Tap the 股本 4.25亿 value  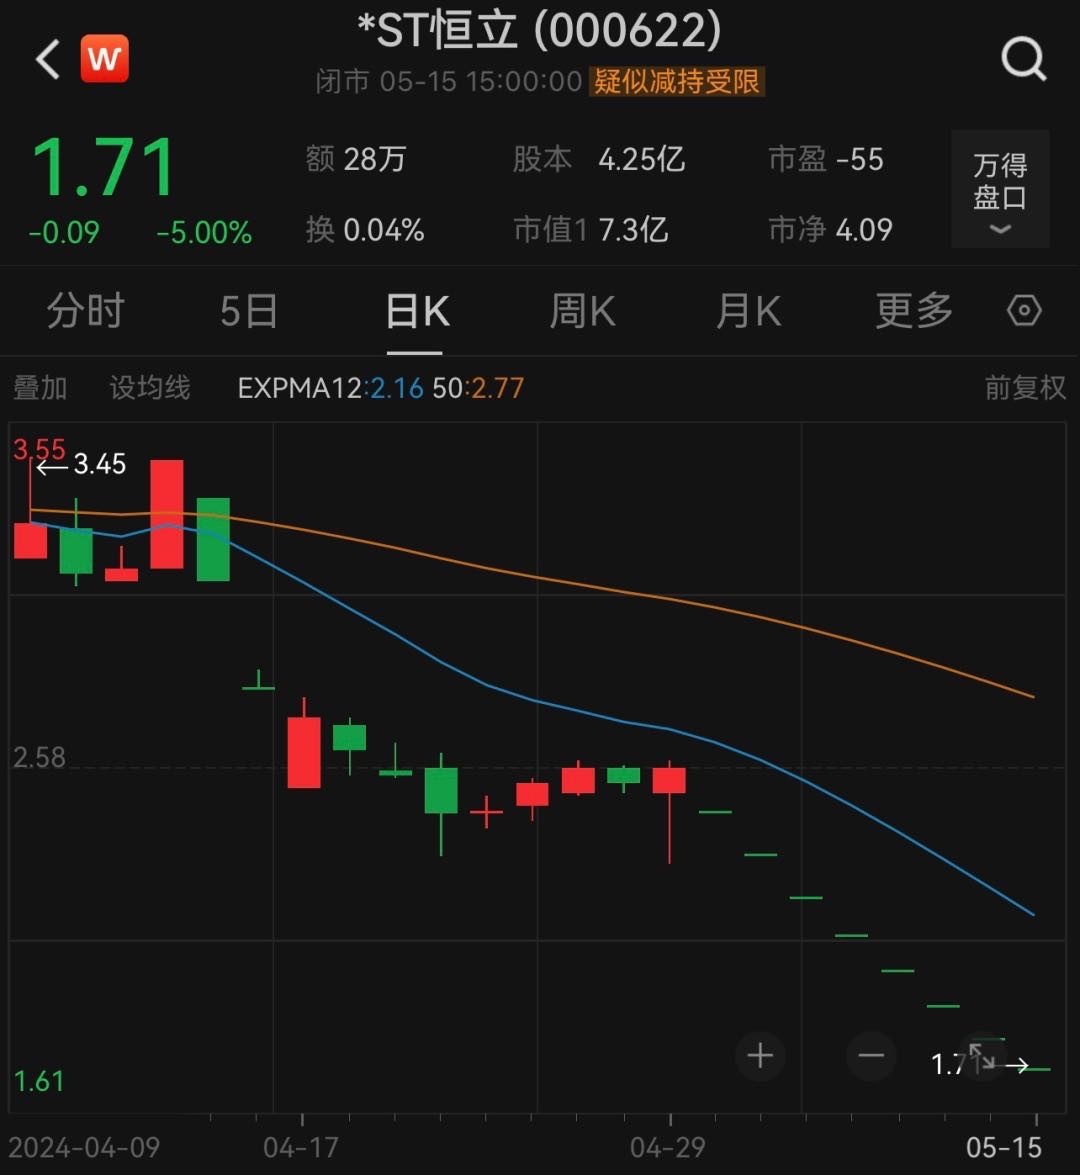599,159
